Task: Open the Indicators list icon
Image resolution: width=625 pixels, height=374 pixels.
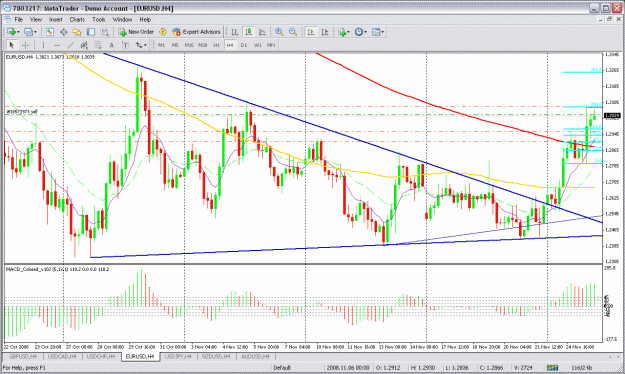Action: [342, 32]
